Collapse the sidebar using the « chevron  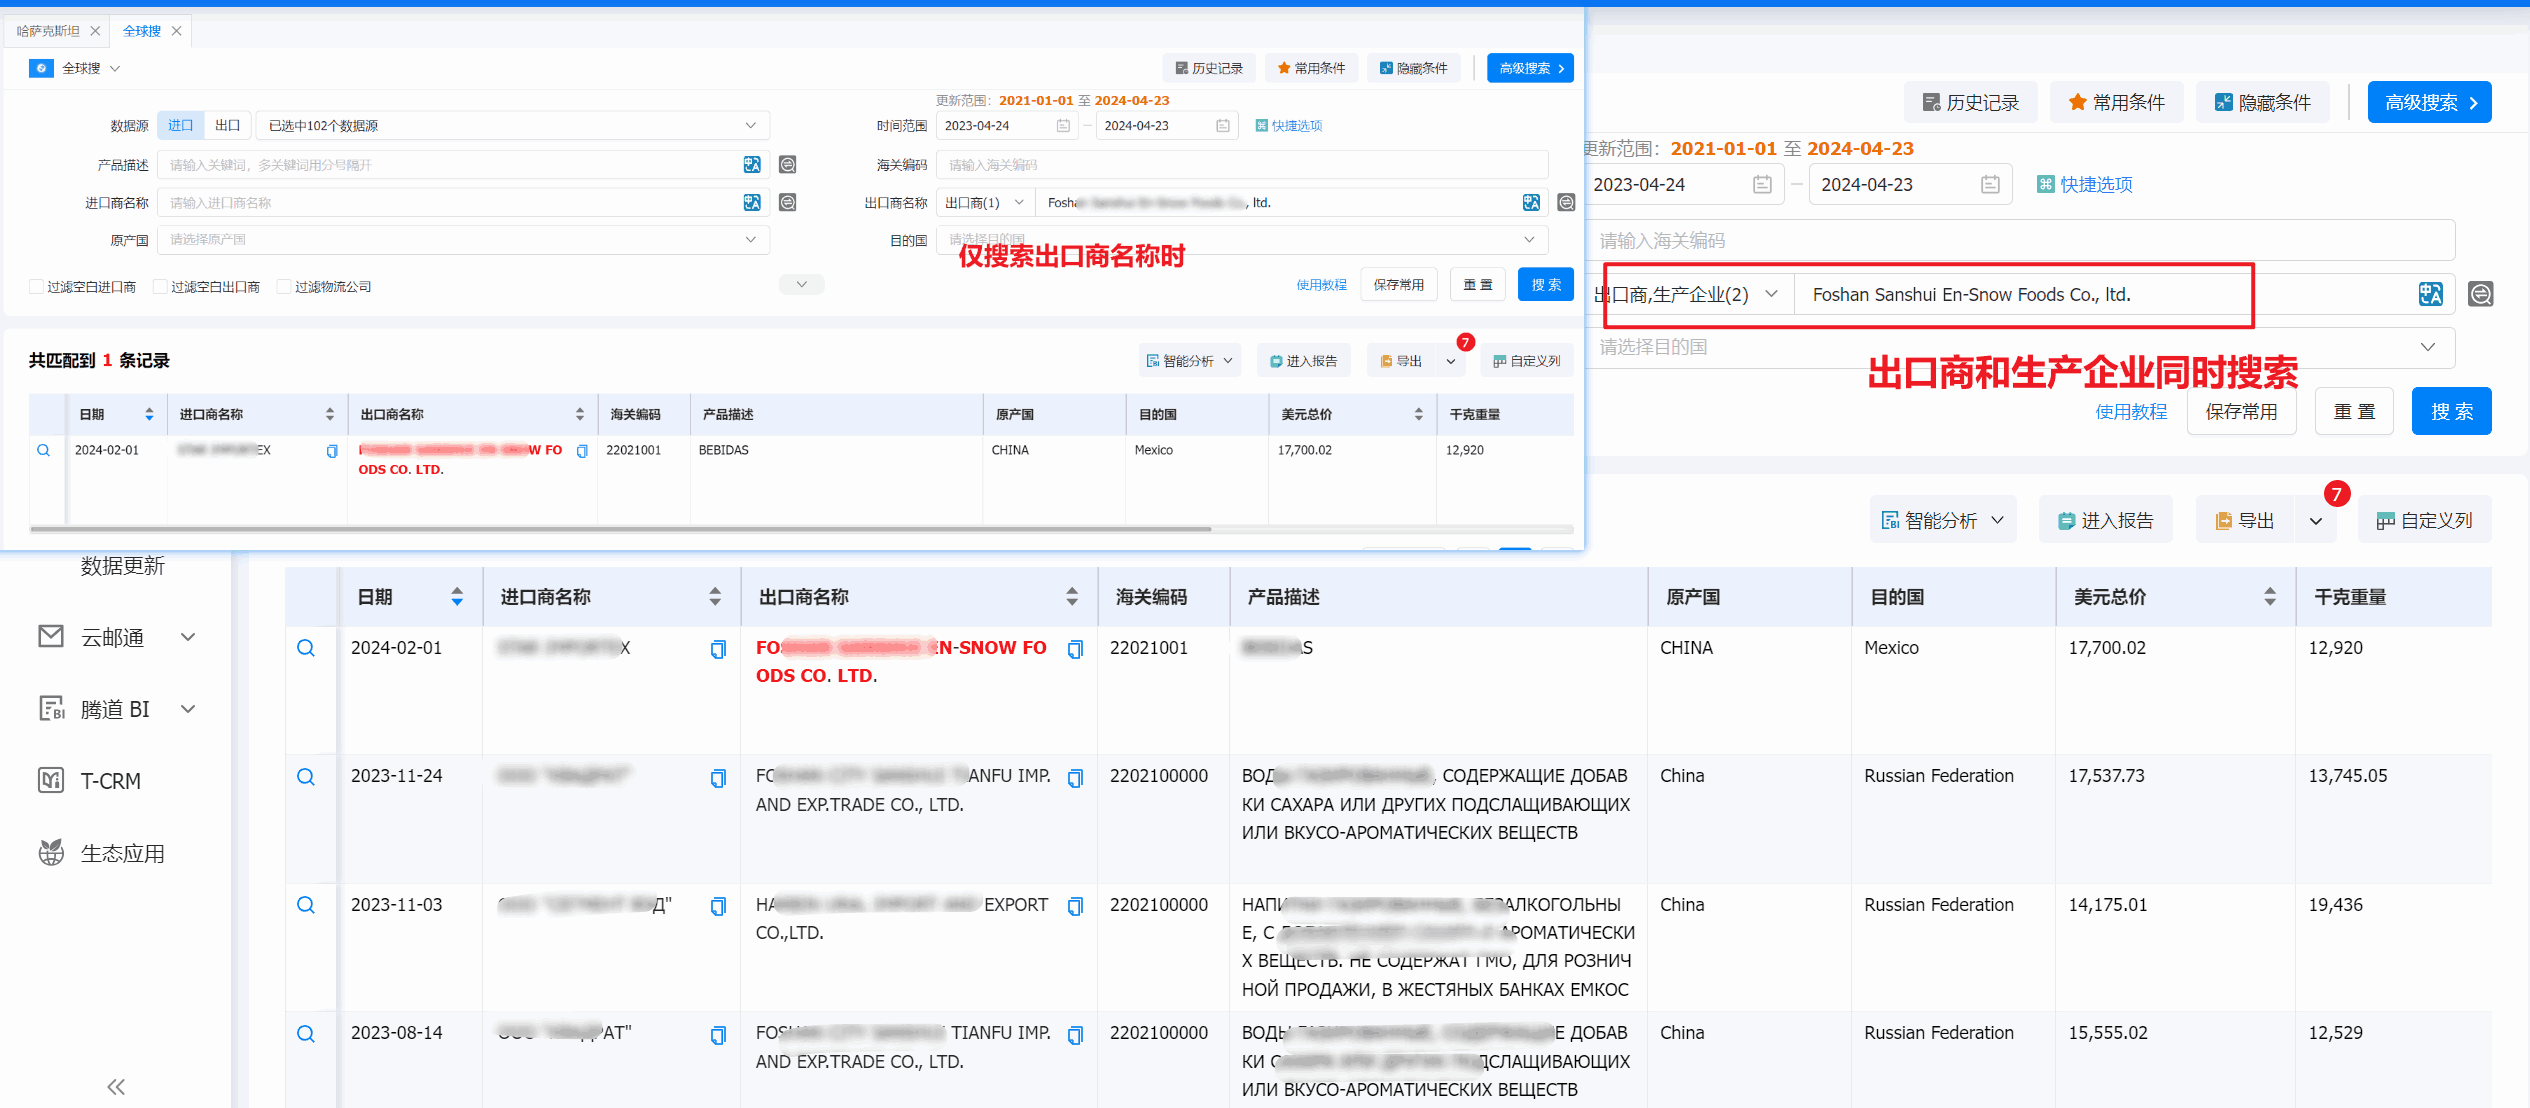click(x=114, y=1086)
